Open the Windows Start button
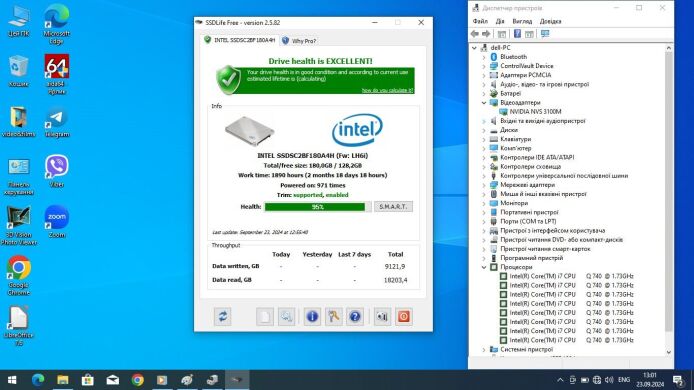 12,380
